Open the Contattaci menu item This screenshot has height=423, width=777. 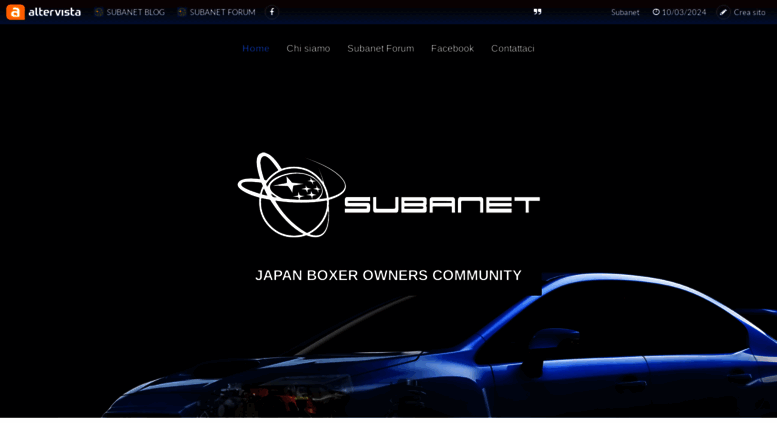(512, 49)
